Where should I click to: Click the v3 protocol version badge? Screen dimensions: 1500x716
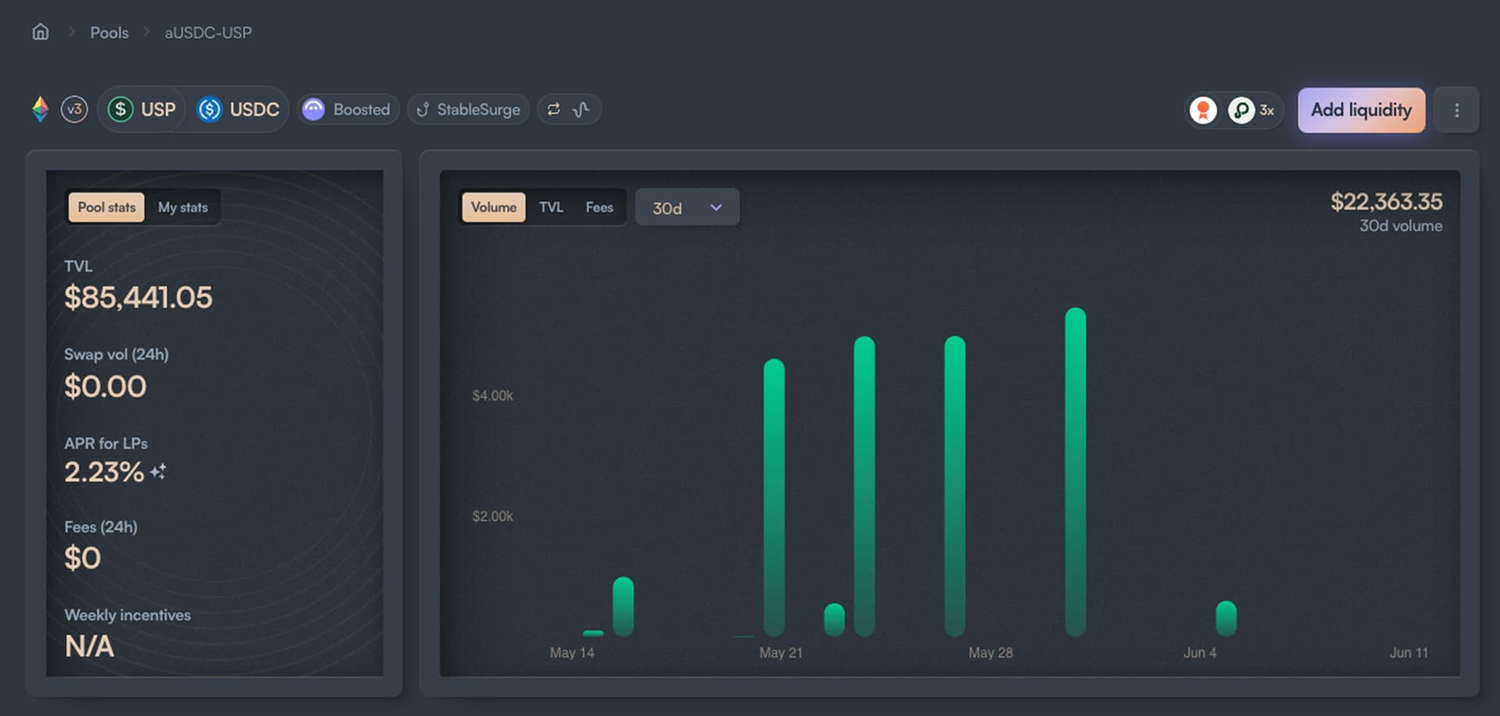coord(74,110)
